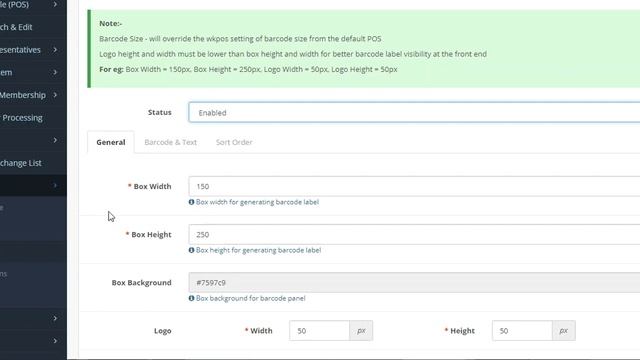Screen dimensions: 640x360
Task: Open the Status dropdown showing Enabled
Action: 414,112
